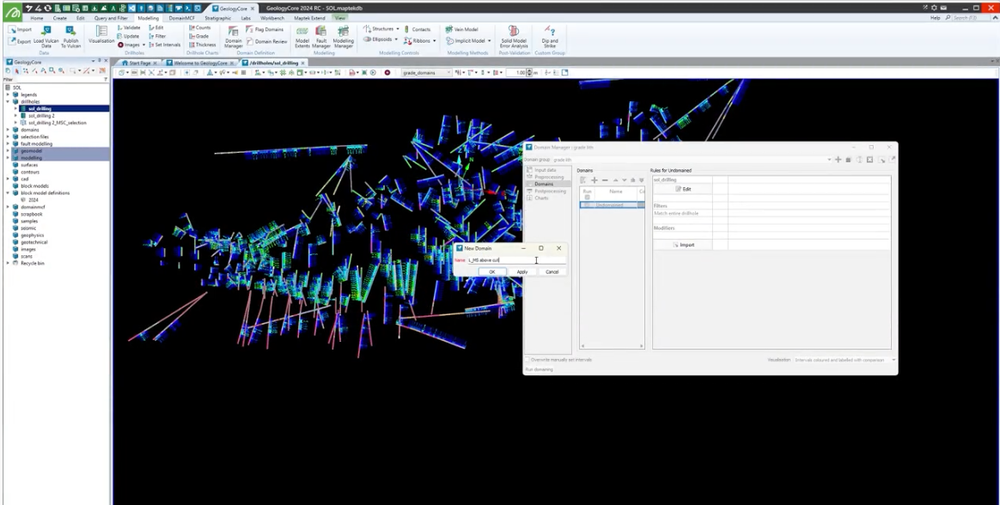
Task: Open Solid Model Error Analysis
Action: click(x=514, y=37)
